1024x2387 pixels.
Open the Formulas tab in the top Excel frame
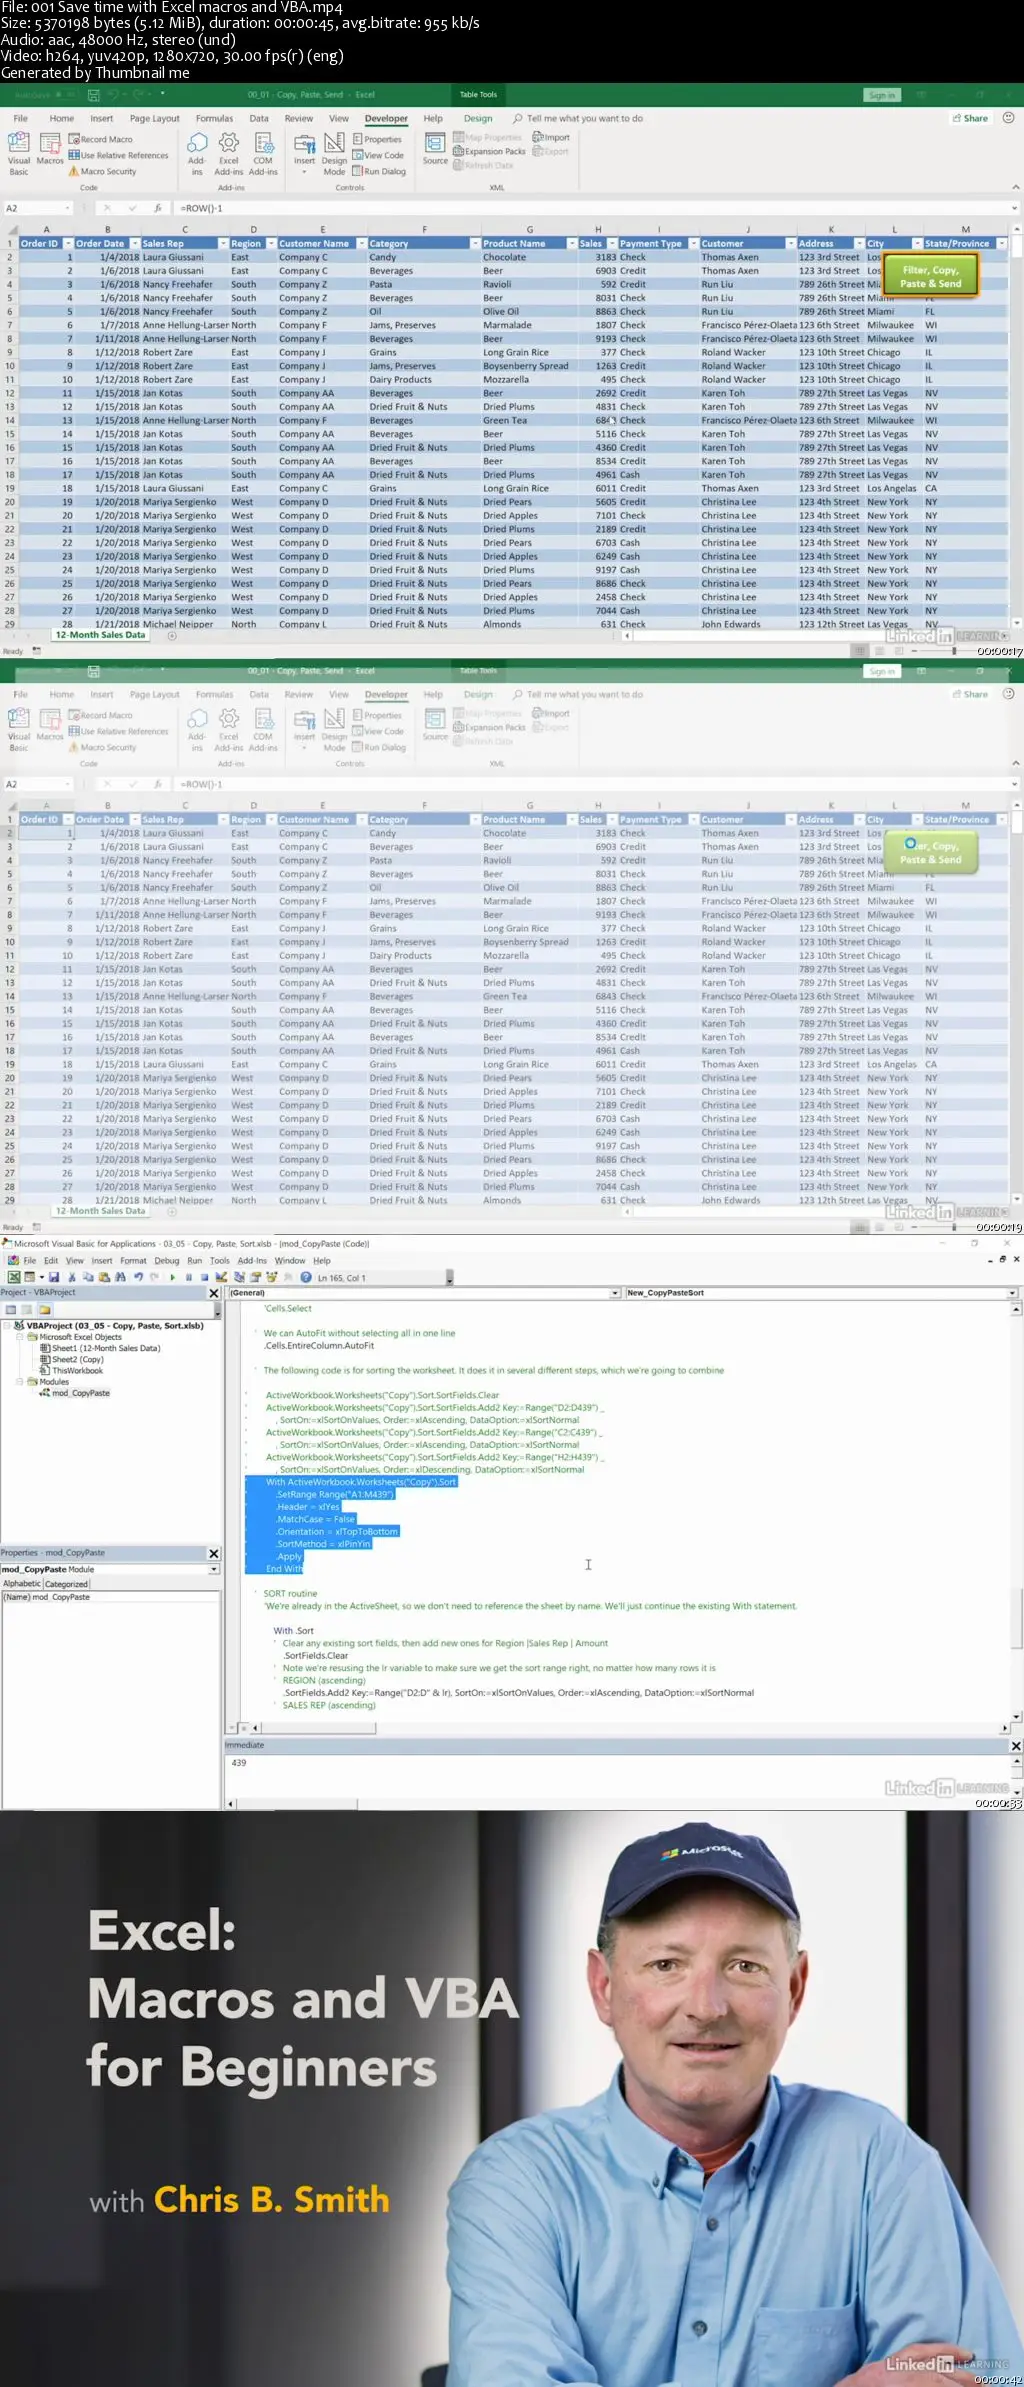pyautogui.click(x=214, y=118)
